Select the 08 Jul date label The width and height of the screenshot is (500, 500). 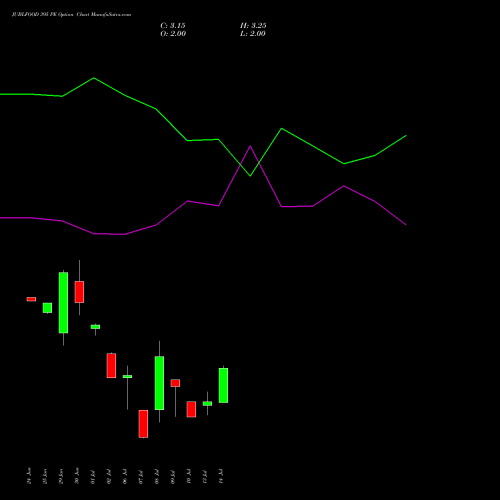pyautogui.click(x=157, y=477)
